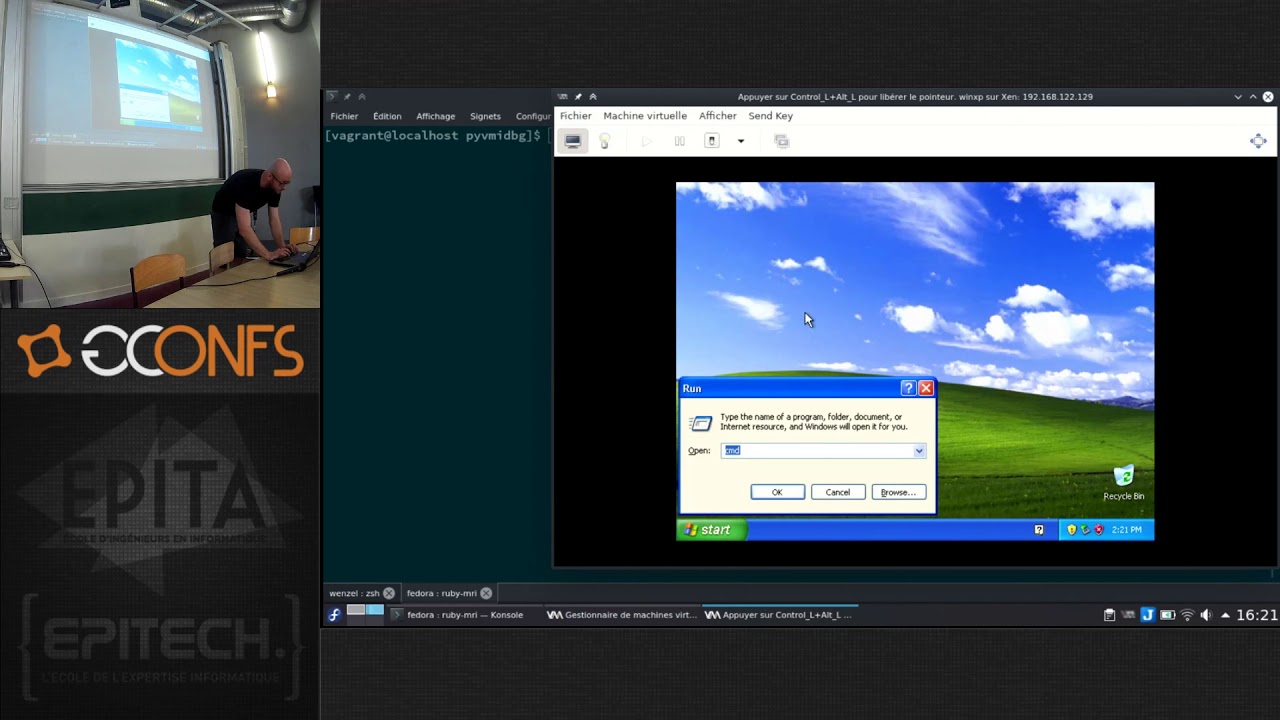1280x720 pixels.
Task: Click the battery tray icon
Action: 1167,615
